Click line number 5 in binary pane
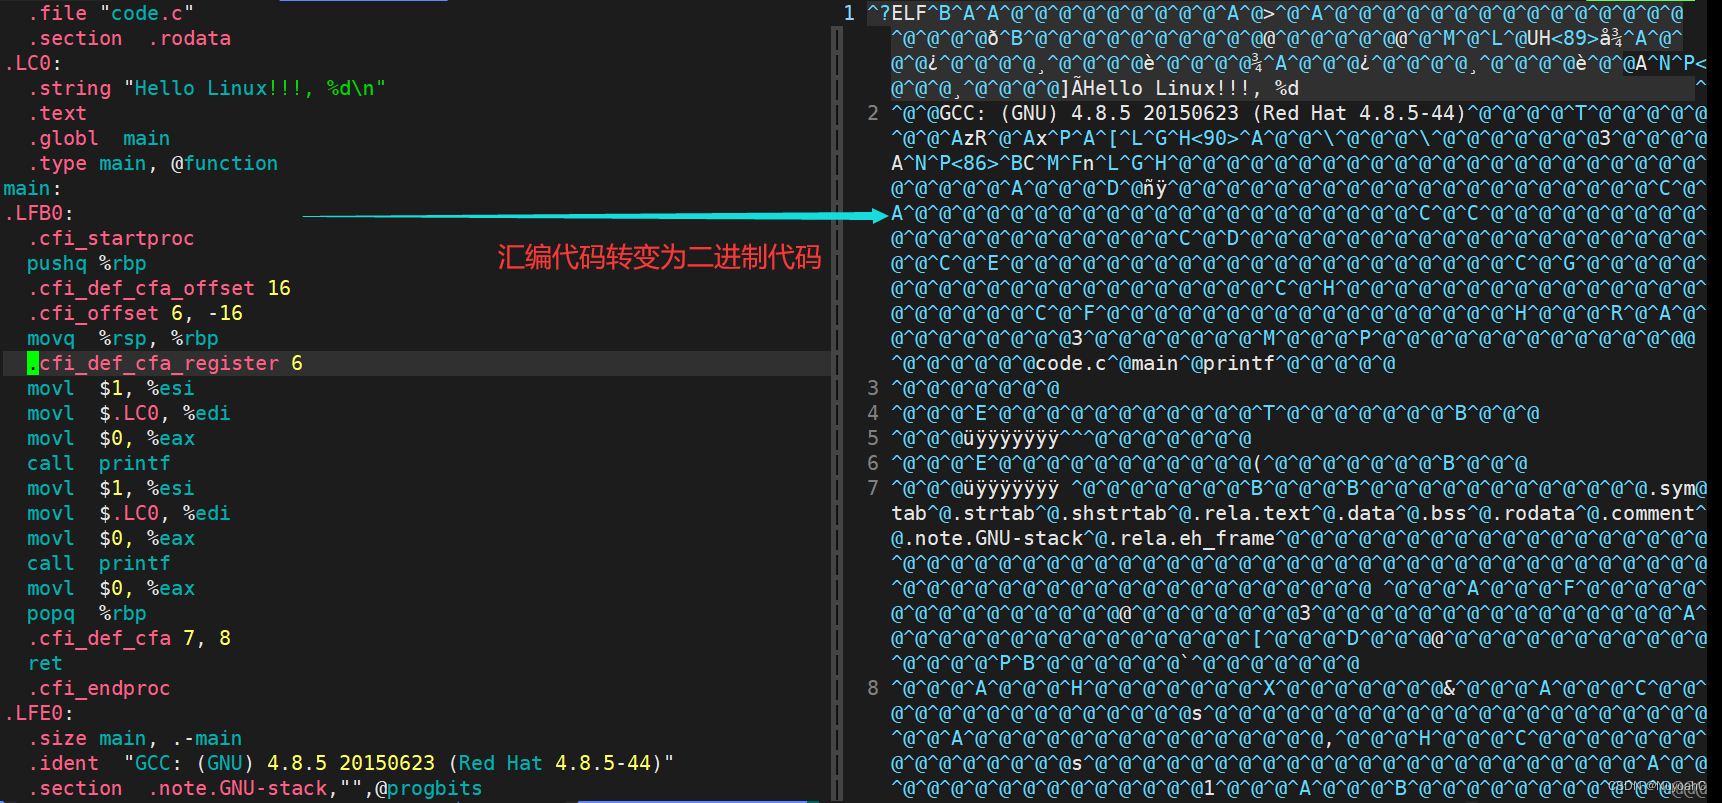This screenshot has width=1722, height=803. [873, 438]
